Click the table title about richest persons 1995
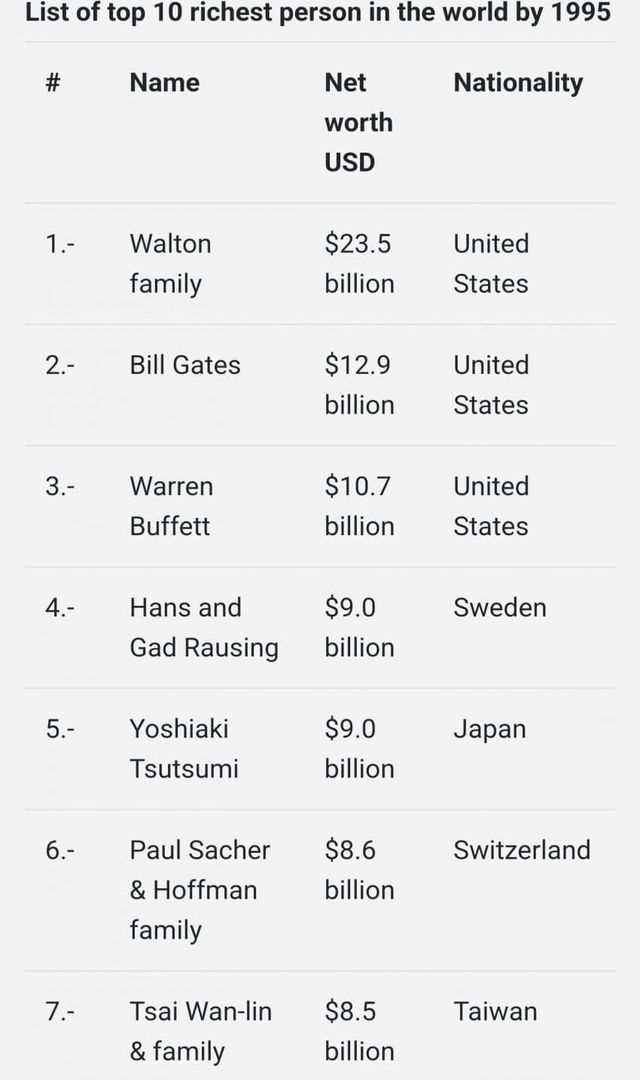The height and width of the screenshot is (1080, 640). (x=318, y=14)
